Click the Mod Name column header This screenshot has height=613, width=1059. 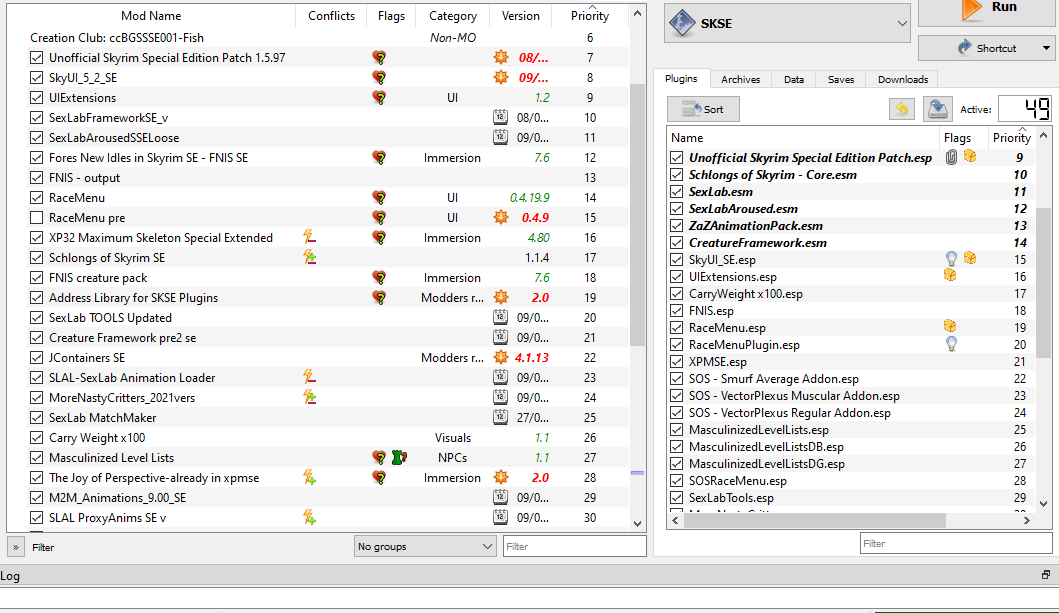coord(151,16)
